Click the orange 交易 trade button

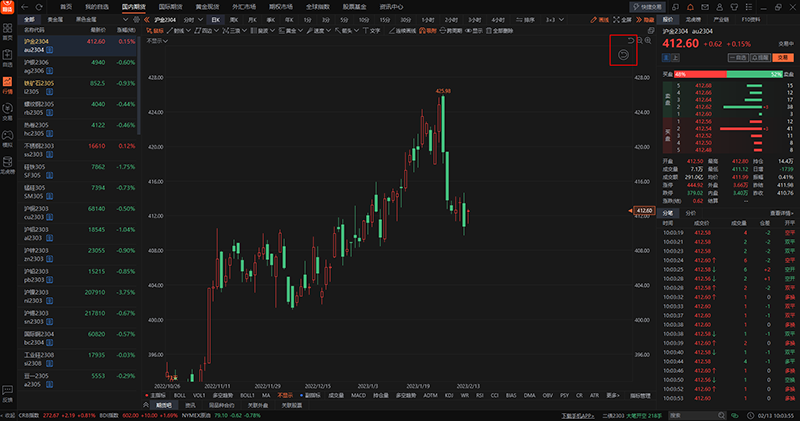(783, 58)
